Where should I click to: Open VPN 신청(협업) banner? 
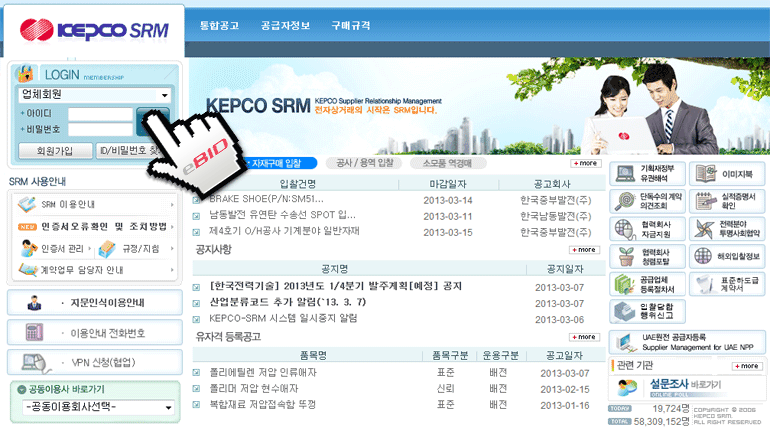coord(95,363)
